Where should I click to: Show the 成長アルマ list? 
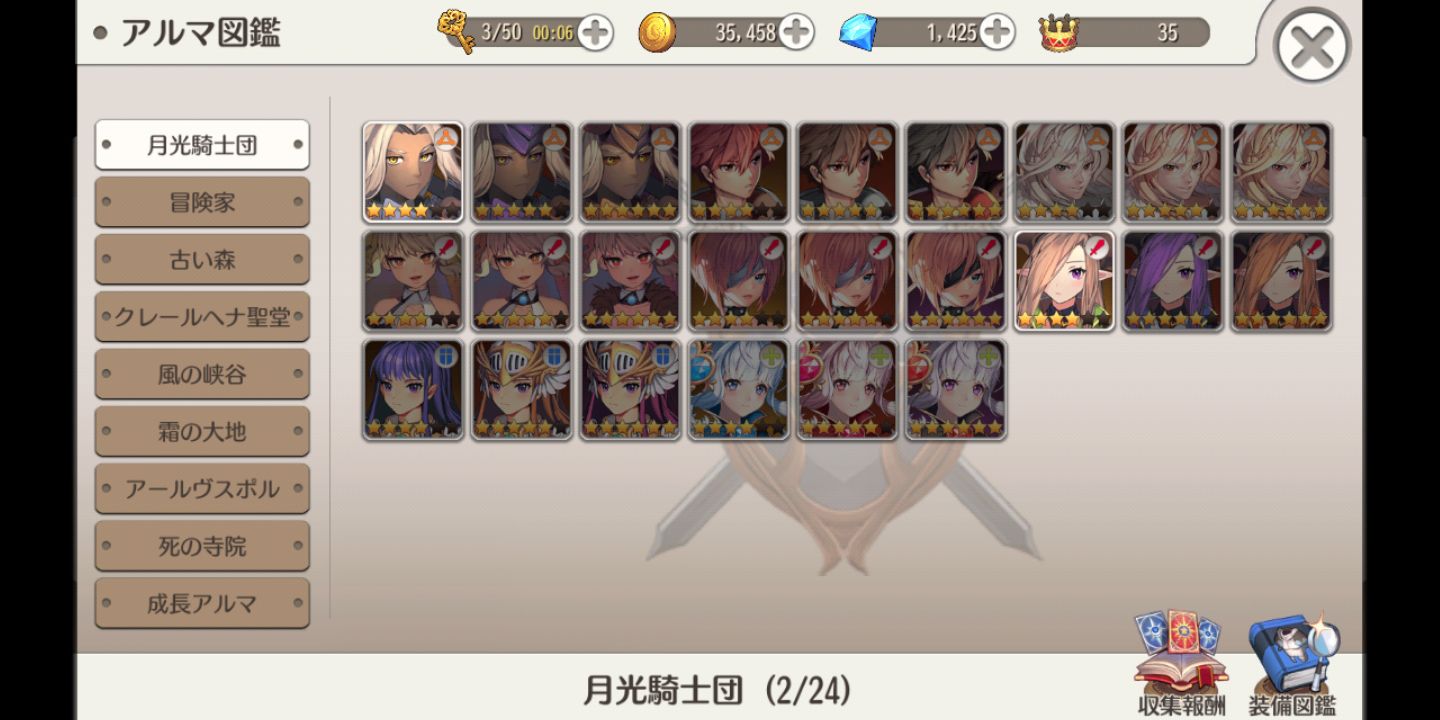(202, 603)
